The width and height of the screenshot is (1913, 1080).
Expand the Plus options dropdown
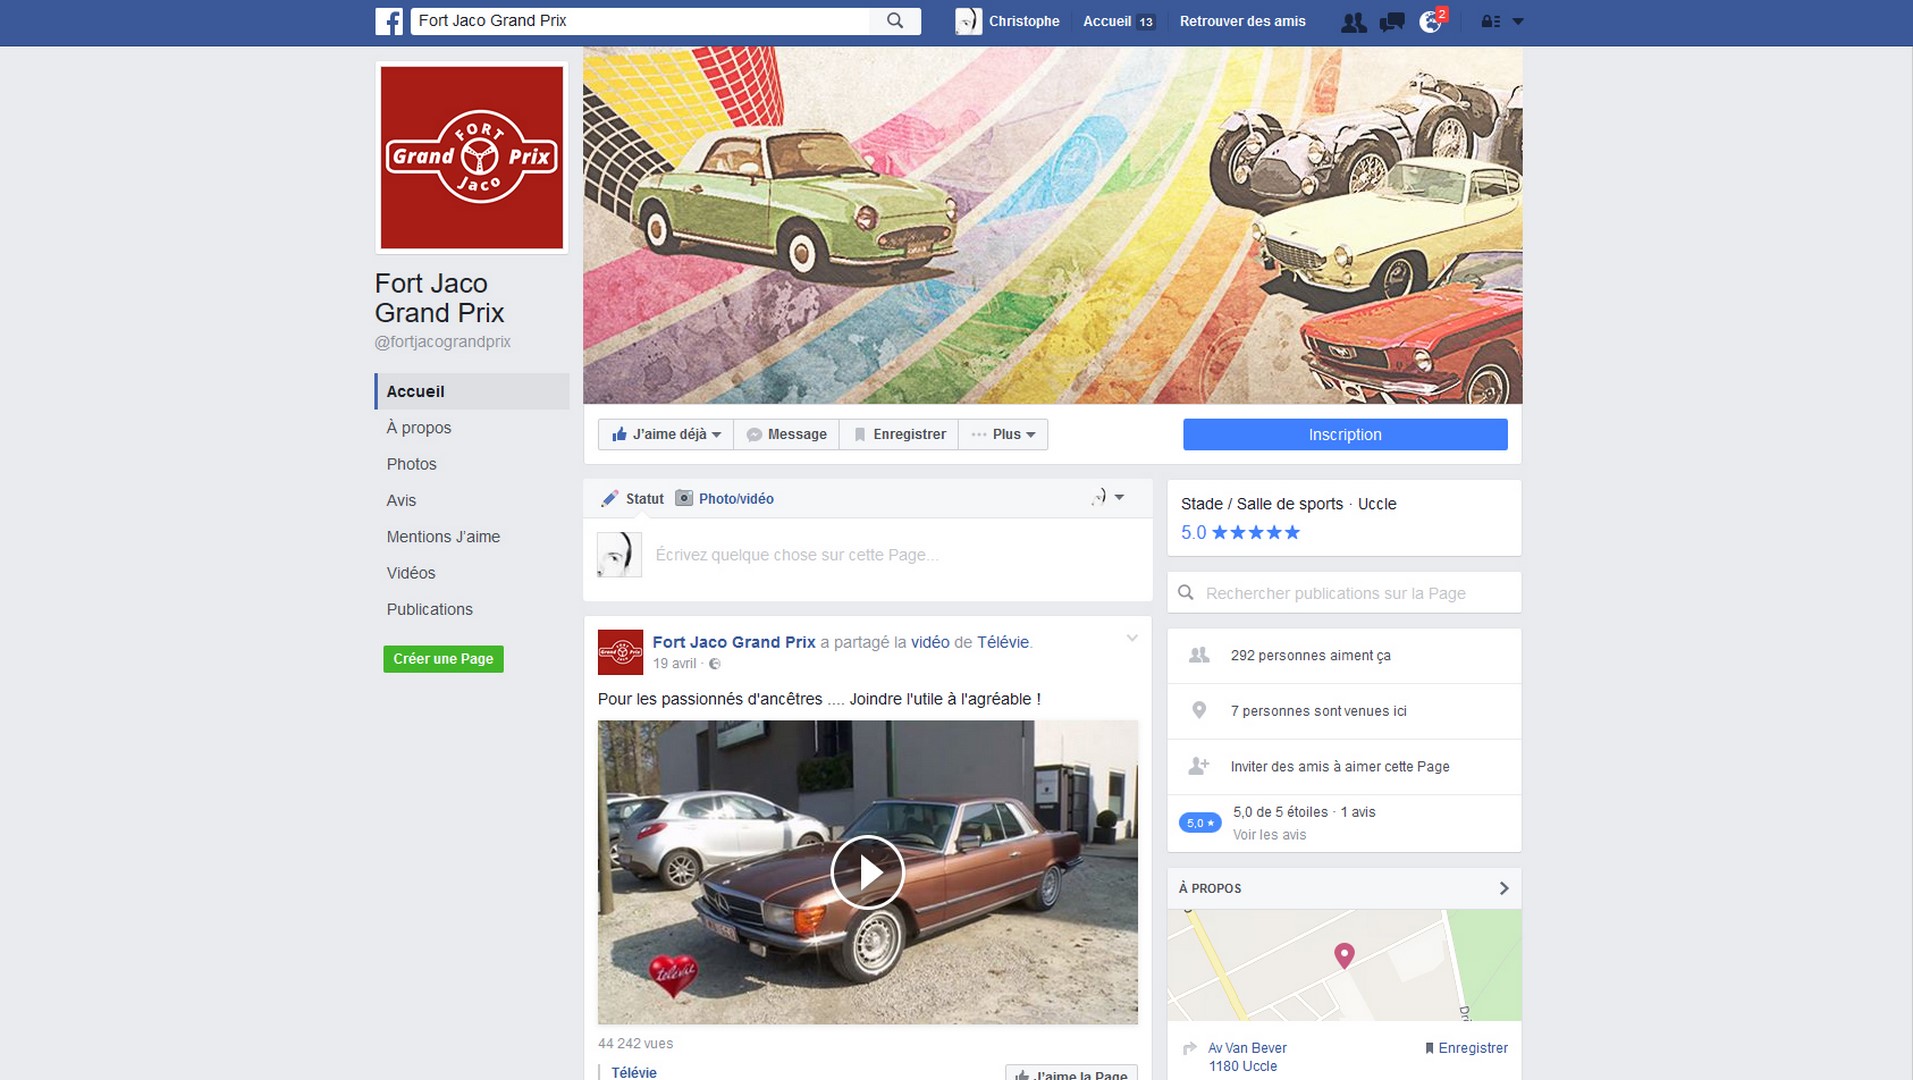(x=1003, y=434)
